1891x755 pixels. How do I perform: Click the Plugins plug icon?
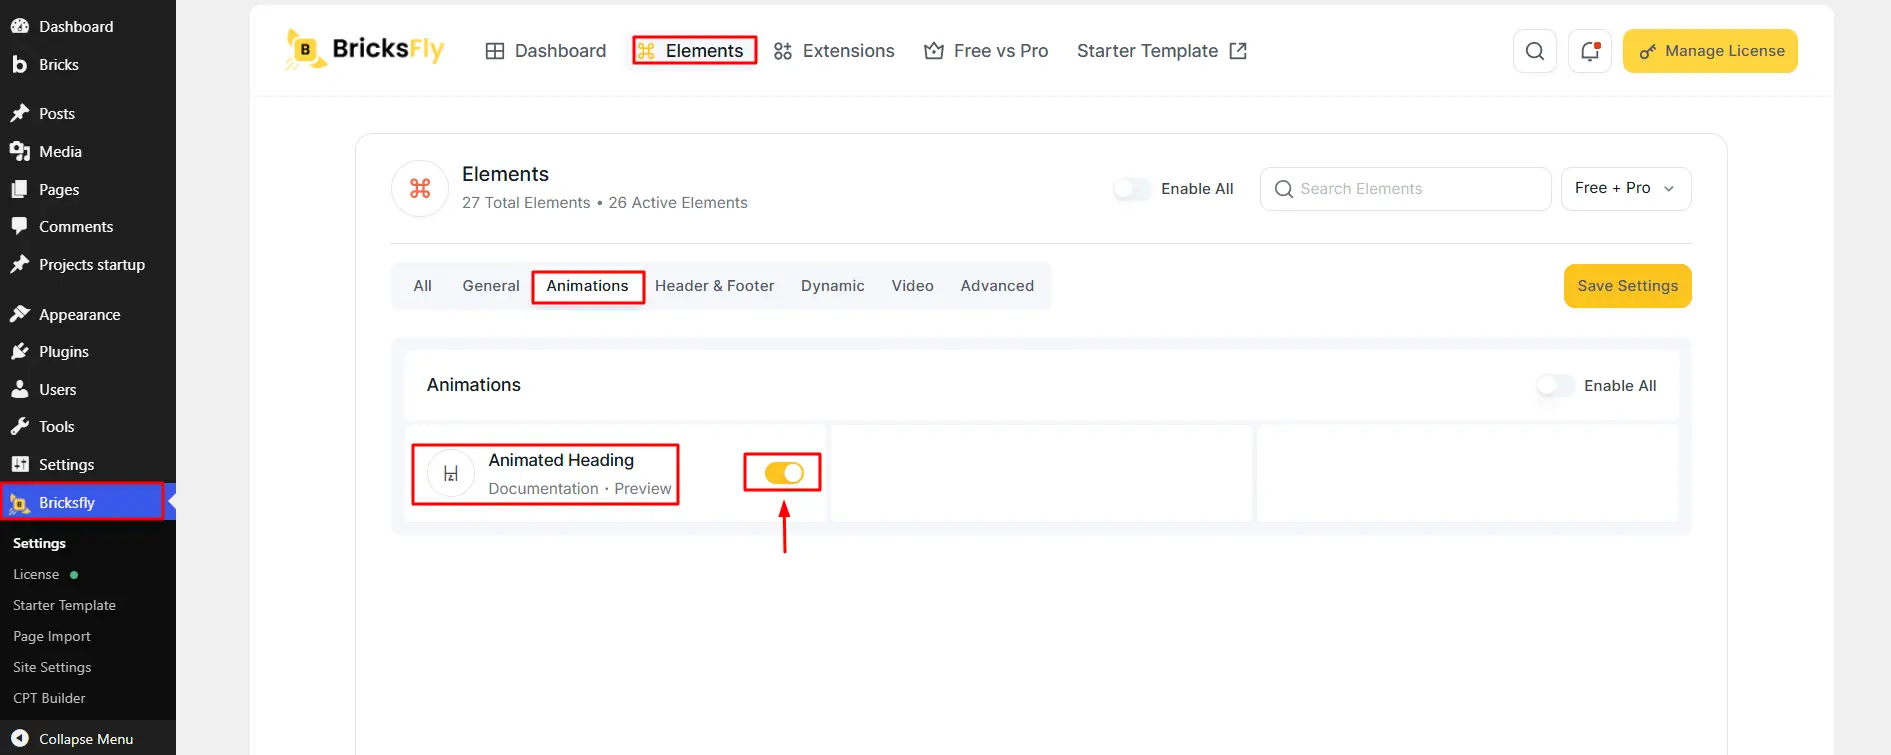[20, 351]
